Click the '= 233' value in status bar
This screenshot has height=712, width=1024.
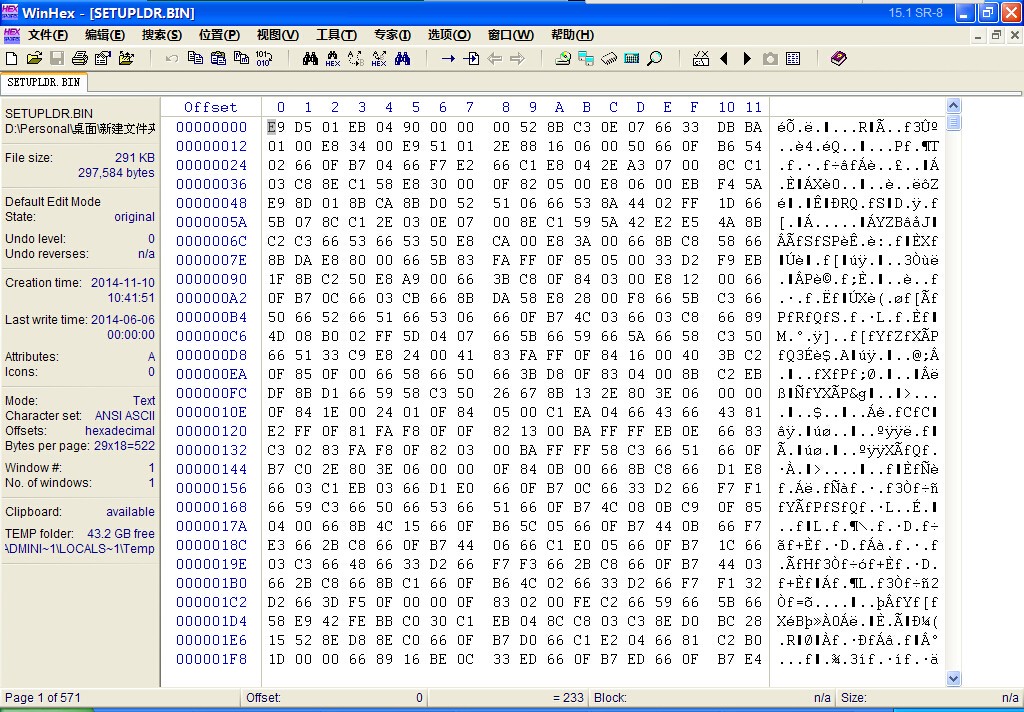pyautogui.click(x=568, y=698)
